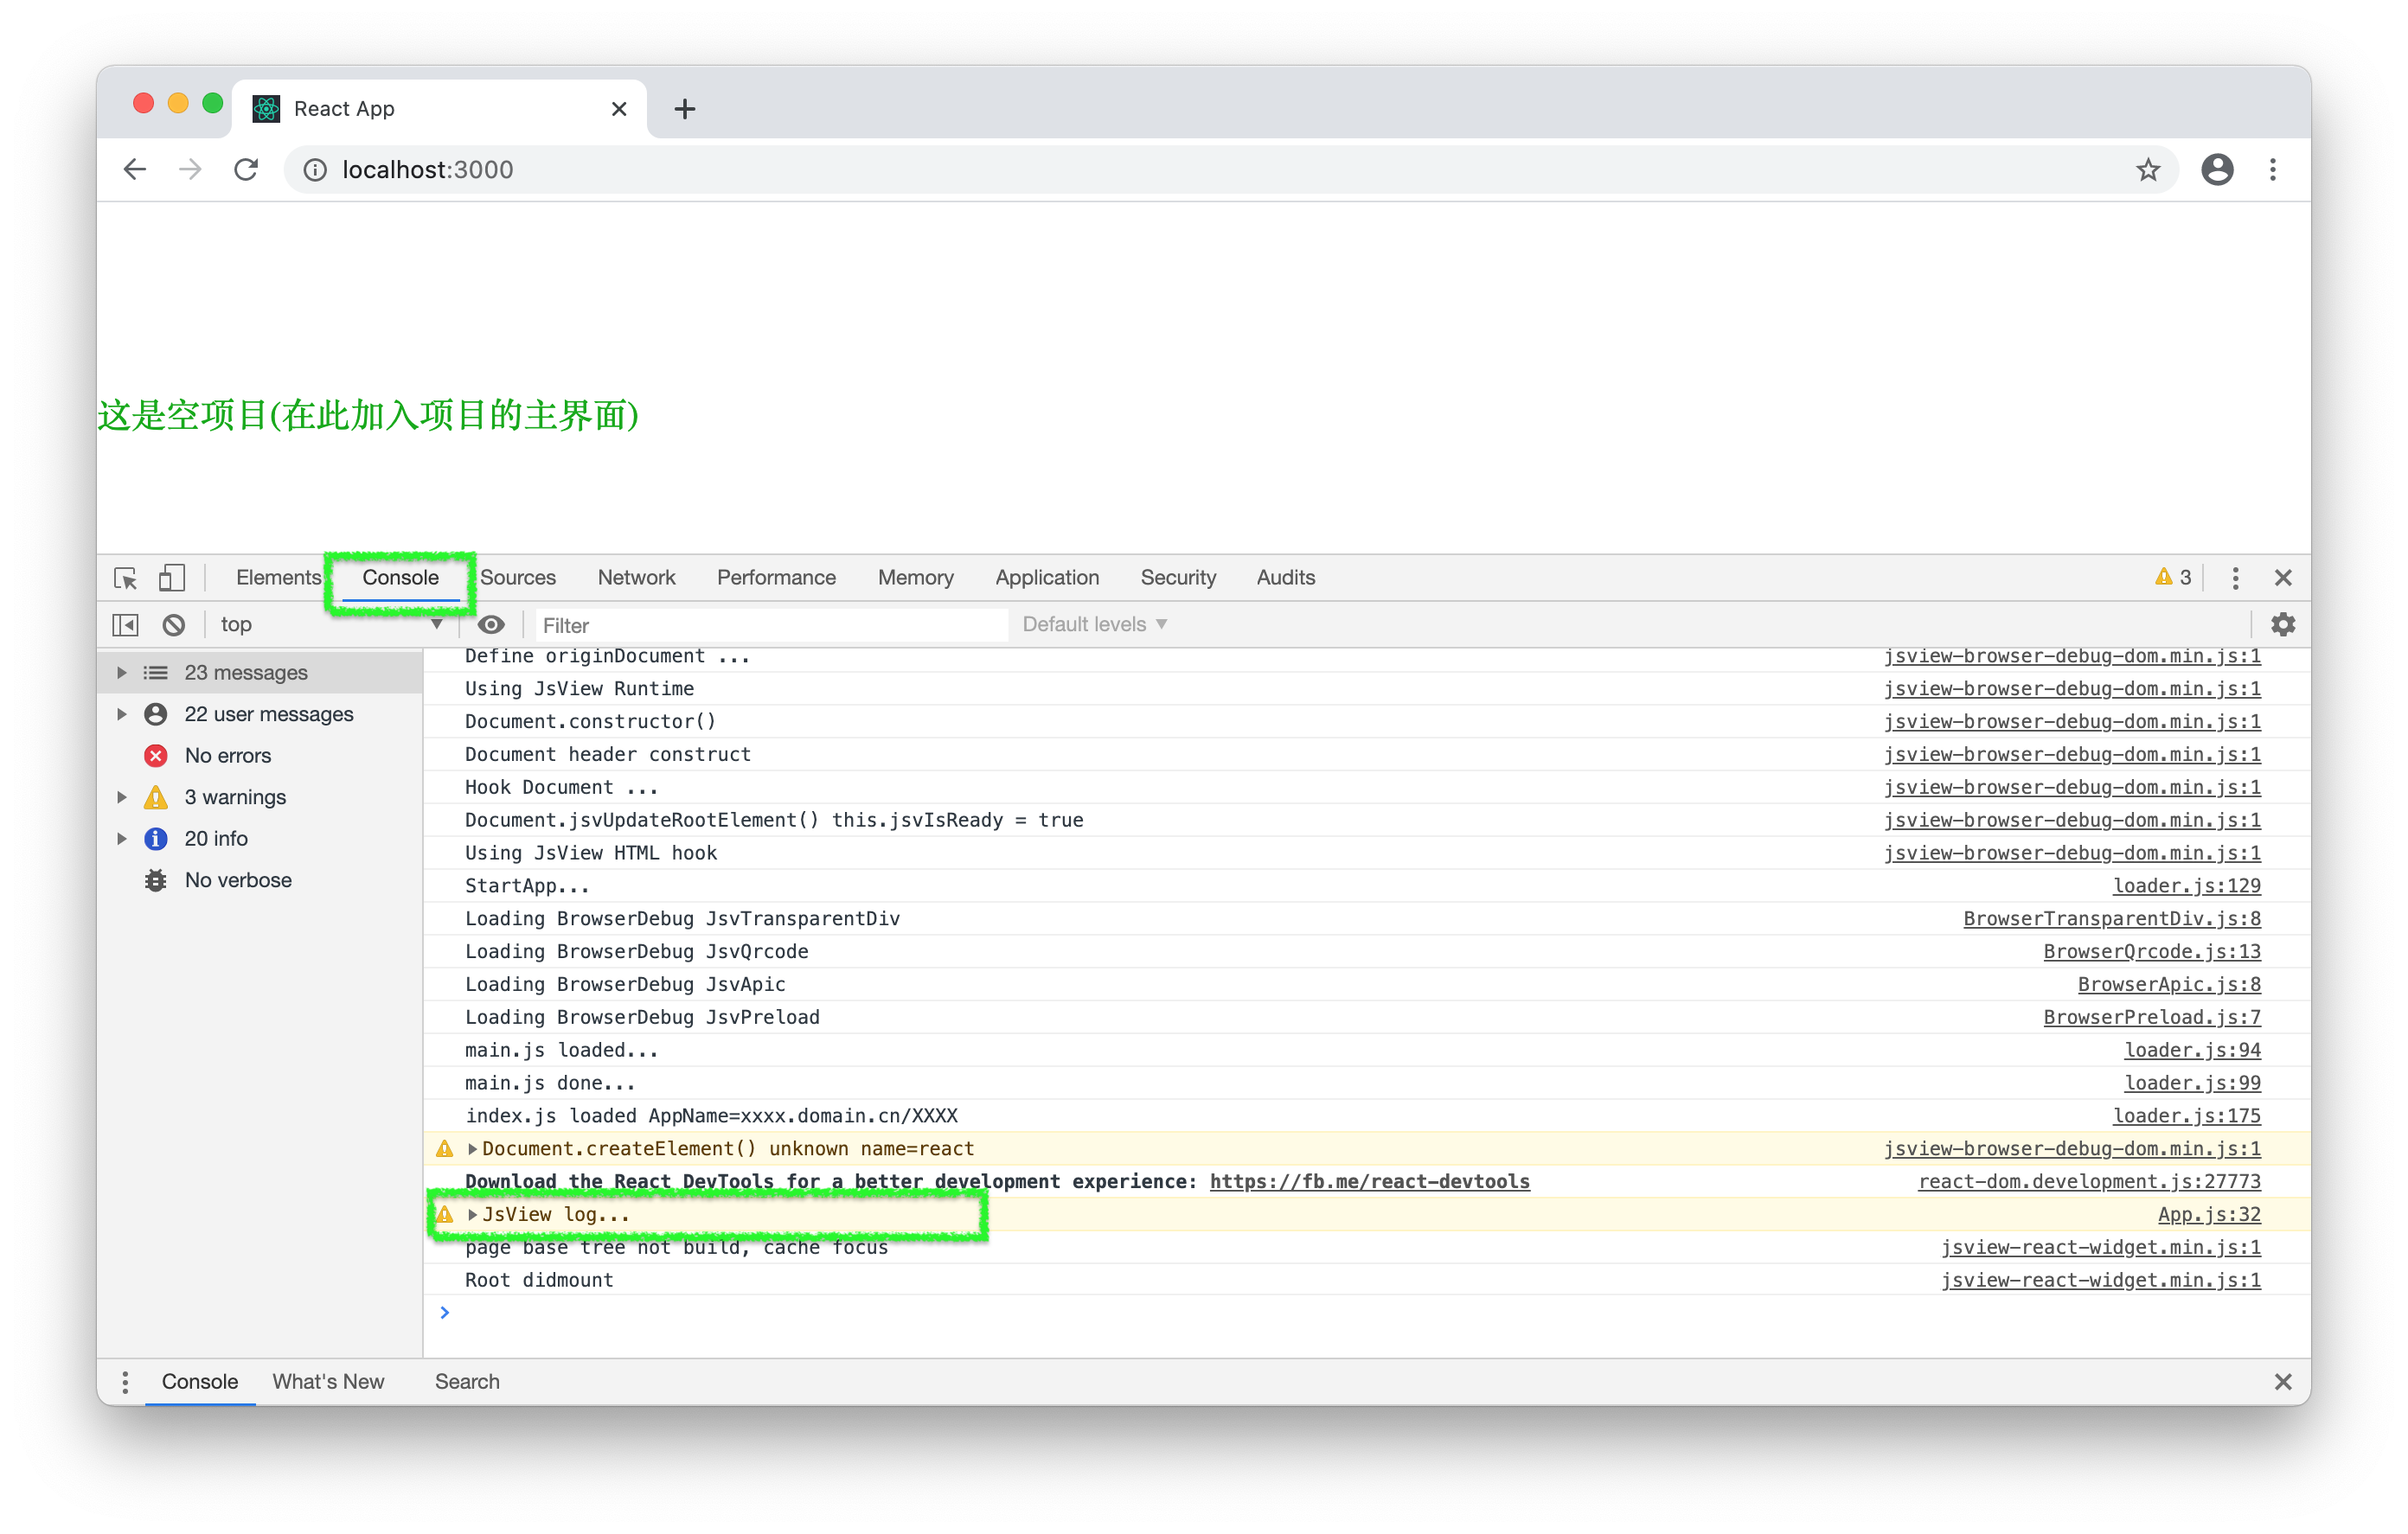Viewport: 2408px width, 1534px height.
Task: Open the top context dropdown
Action: 330,625
